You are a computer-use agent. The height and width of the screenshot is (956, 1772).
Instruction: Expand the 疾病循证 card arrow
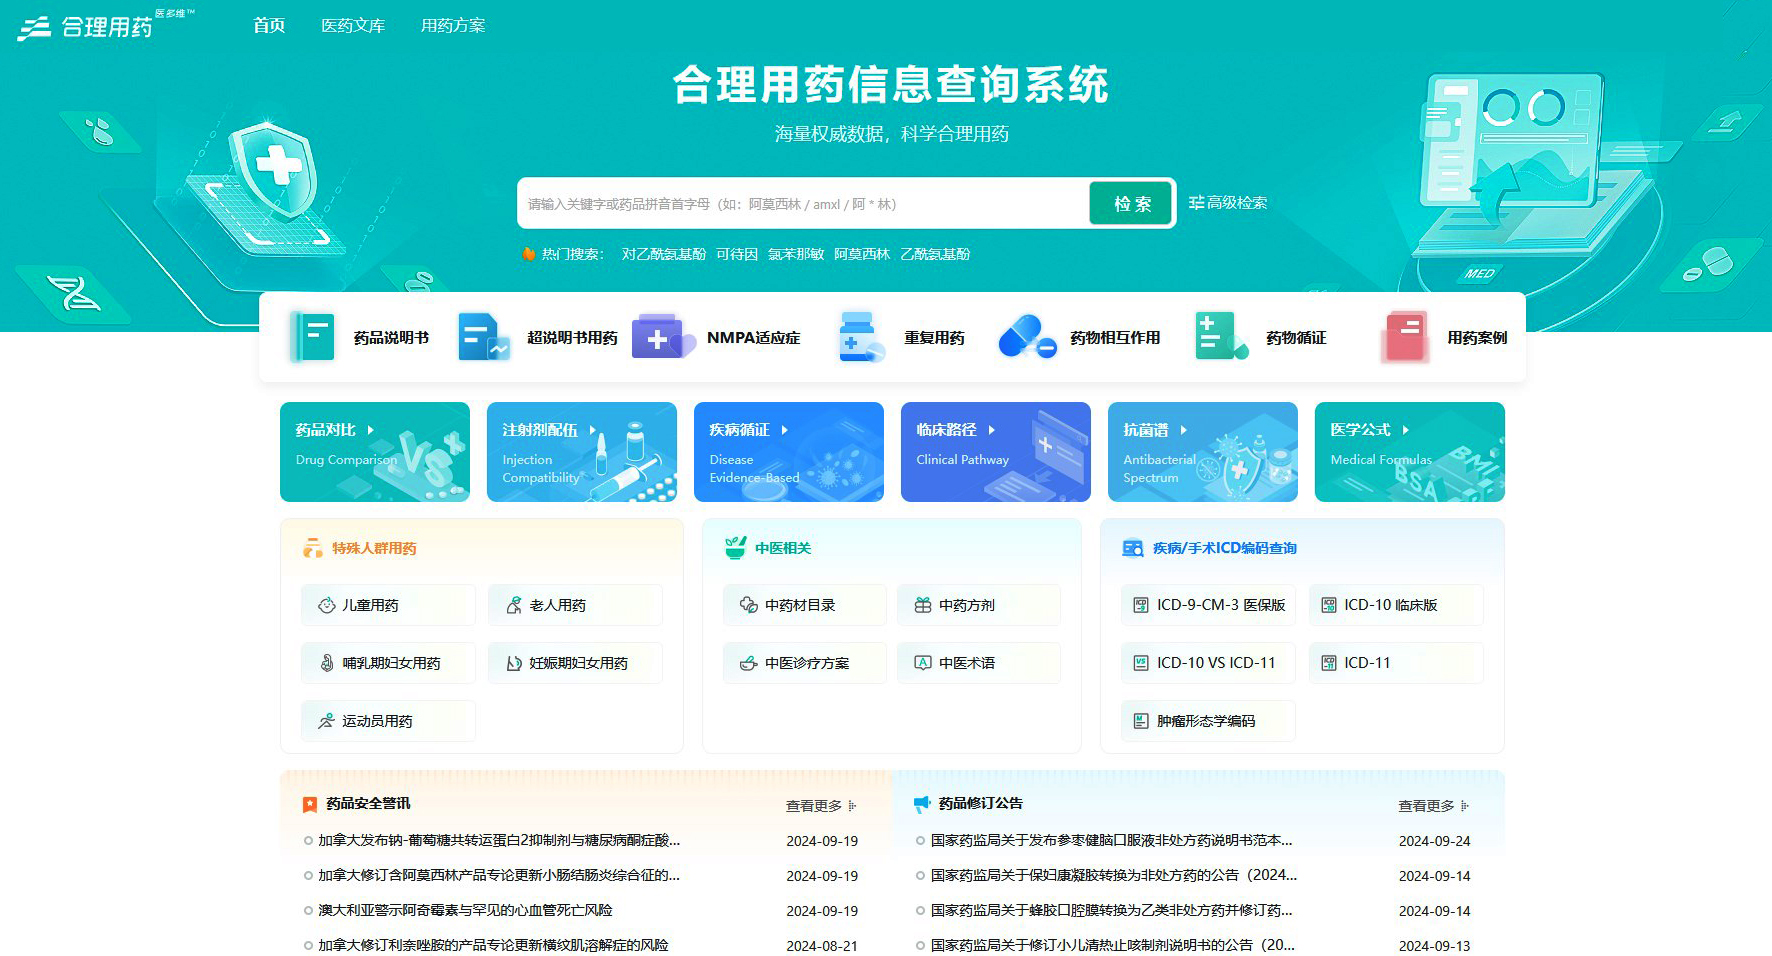tap(784, 430)
